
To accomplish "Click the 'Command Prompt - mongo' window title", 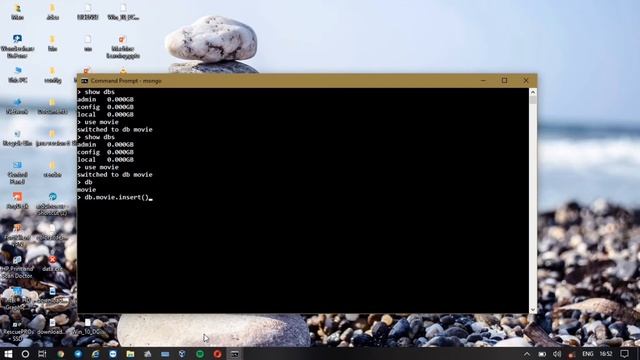I will [x=126, y=81].
